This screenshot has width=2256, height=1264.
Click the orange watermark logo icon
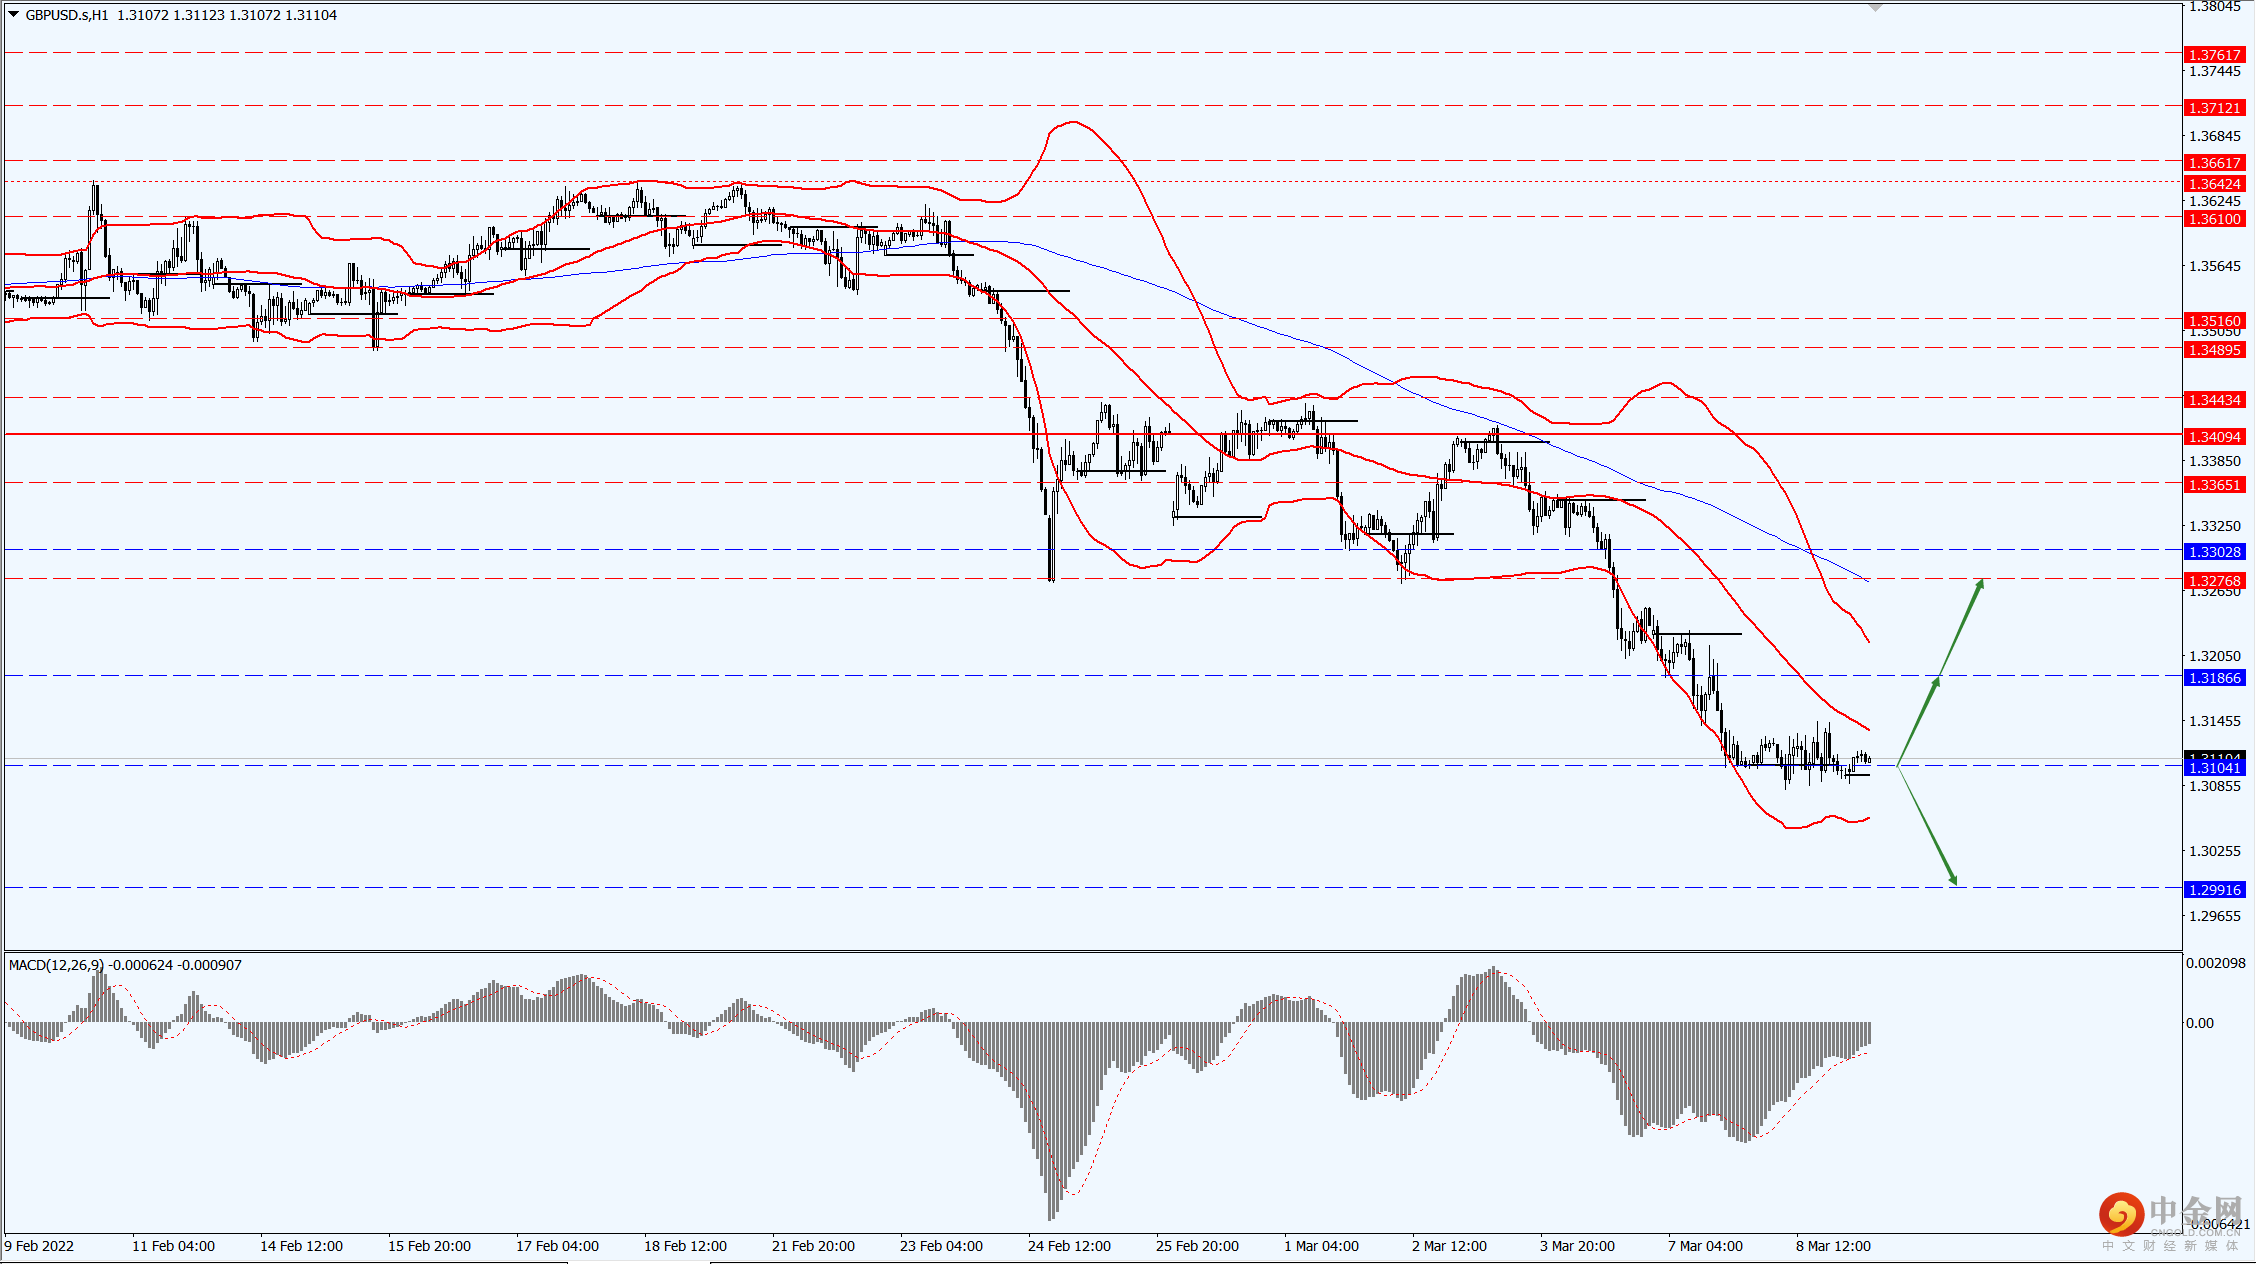coord(2120,1214)
